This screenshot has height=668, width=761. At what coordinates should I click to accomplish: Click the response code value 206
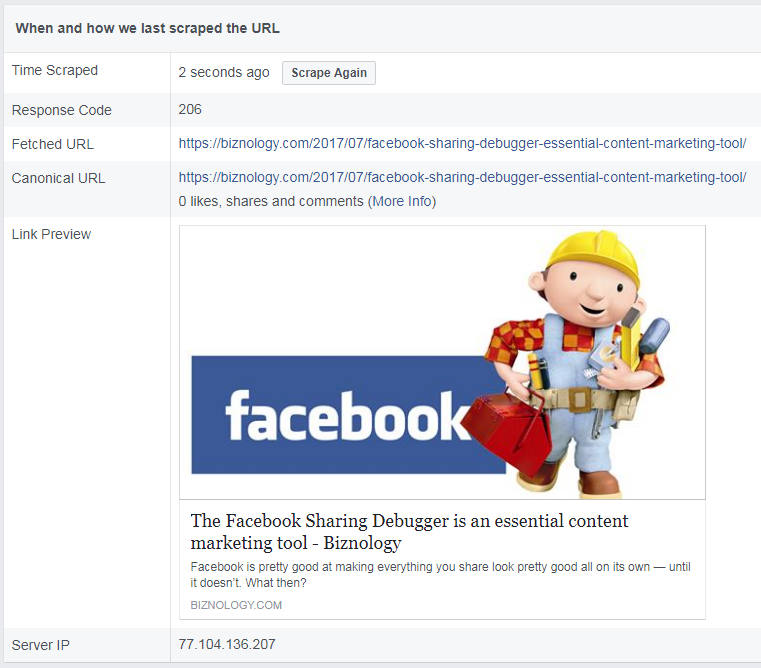(x=190, y=110)
